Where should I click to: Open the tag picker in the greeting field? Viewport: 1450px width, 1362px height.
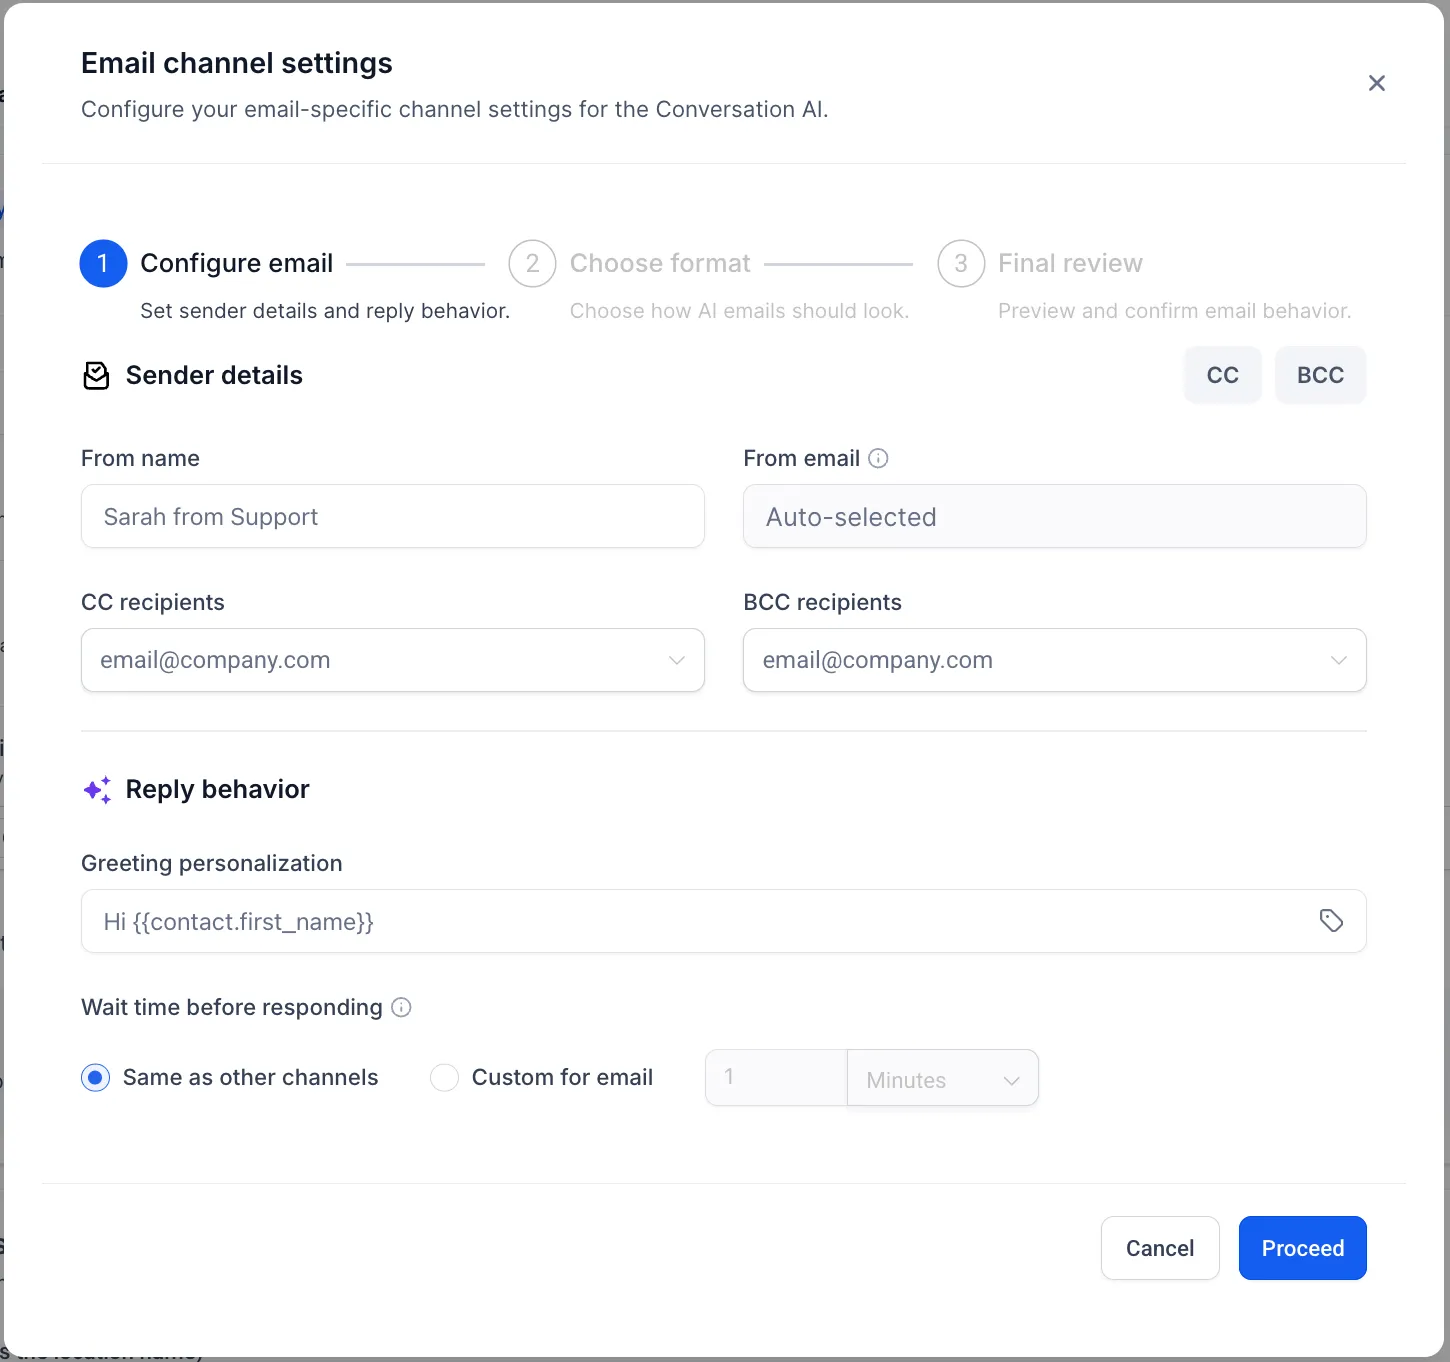[1331, 920]
